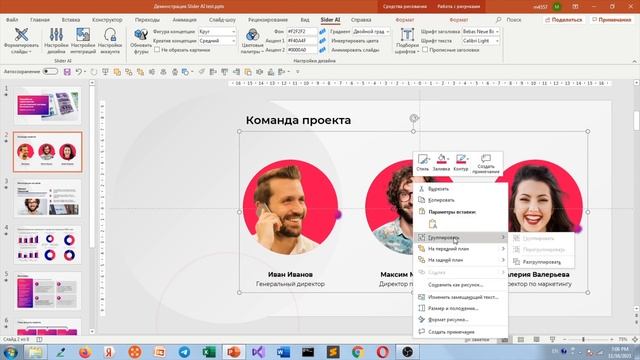640x360 pixels.
Task: Click the save icon in quick access toolbar
Action: (67, 72)
